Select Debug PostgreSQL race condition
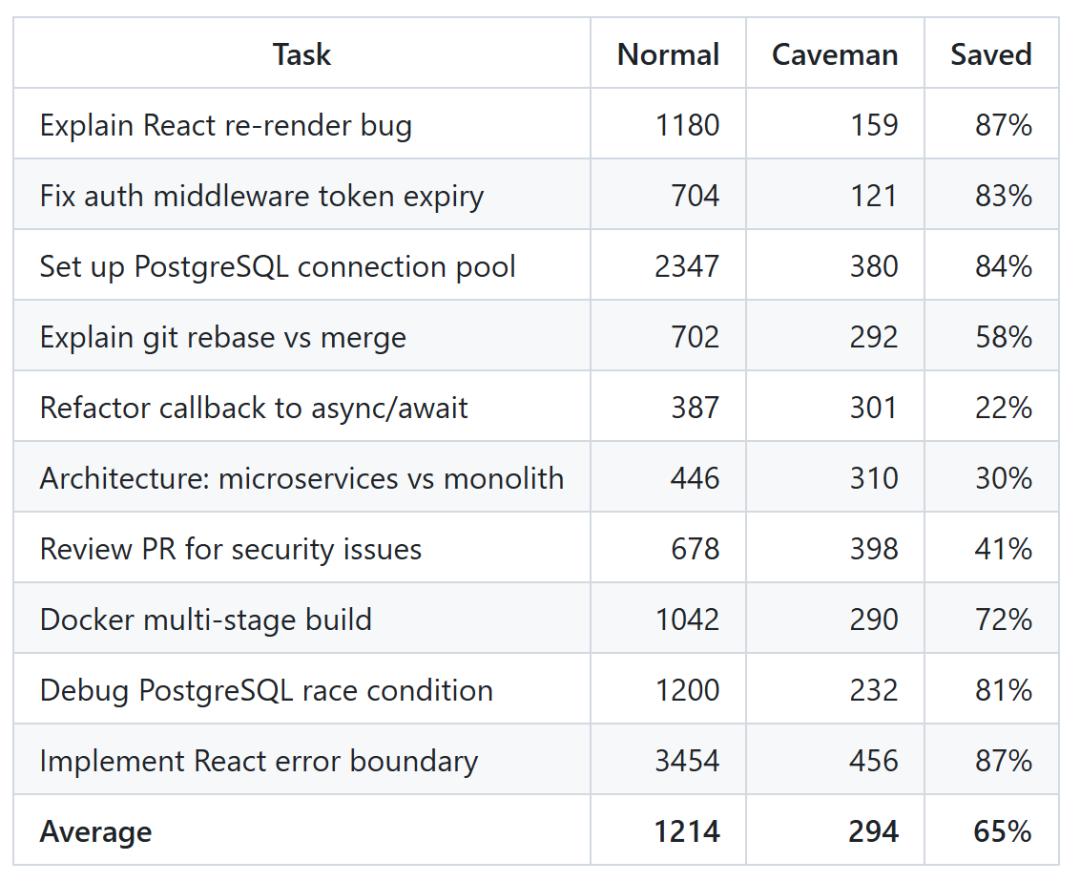1080x882 pixels. 267,691
